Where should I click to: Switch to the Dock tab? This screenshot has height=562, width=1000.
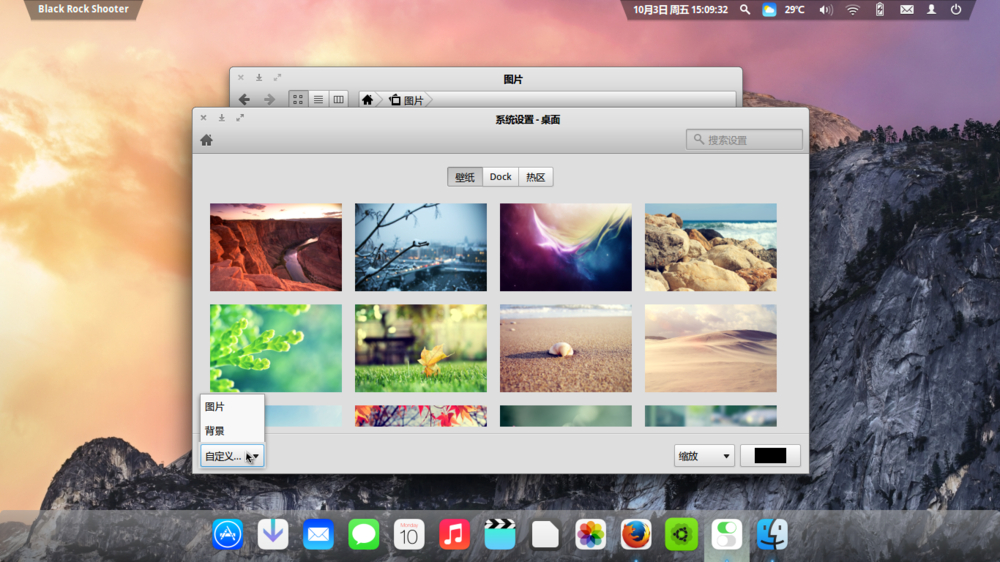tap(500, 177)
